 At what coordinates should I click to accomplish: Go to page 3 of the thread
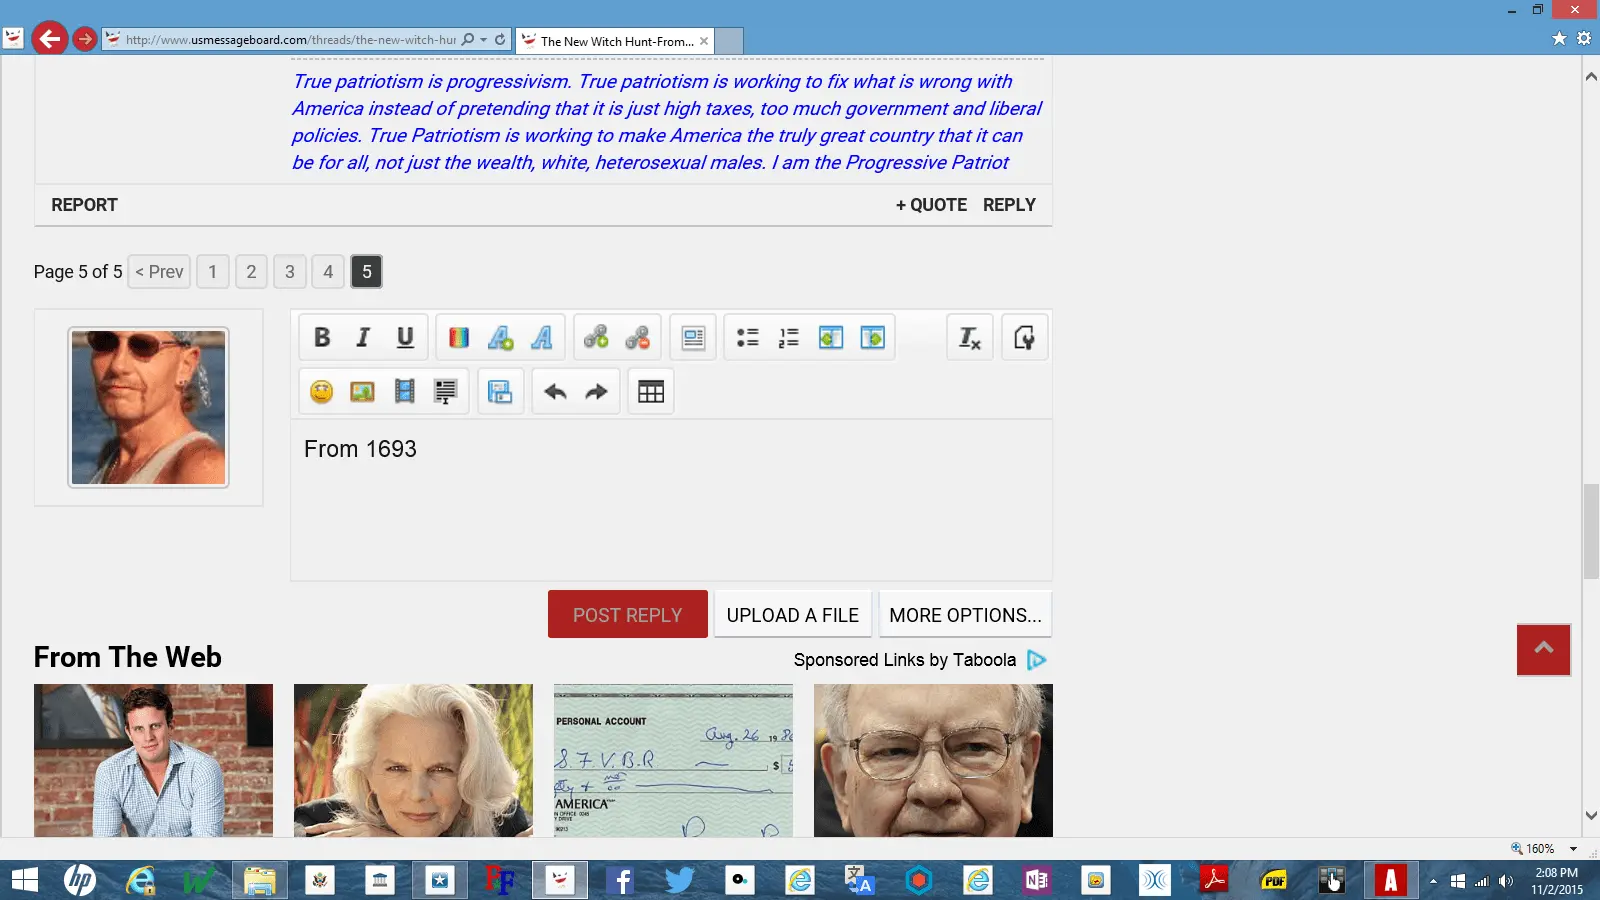[x=290, y=272]
